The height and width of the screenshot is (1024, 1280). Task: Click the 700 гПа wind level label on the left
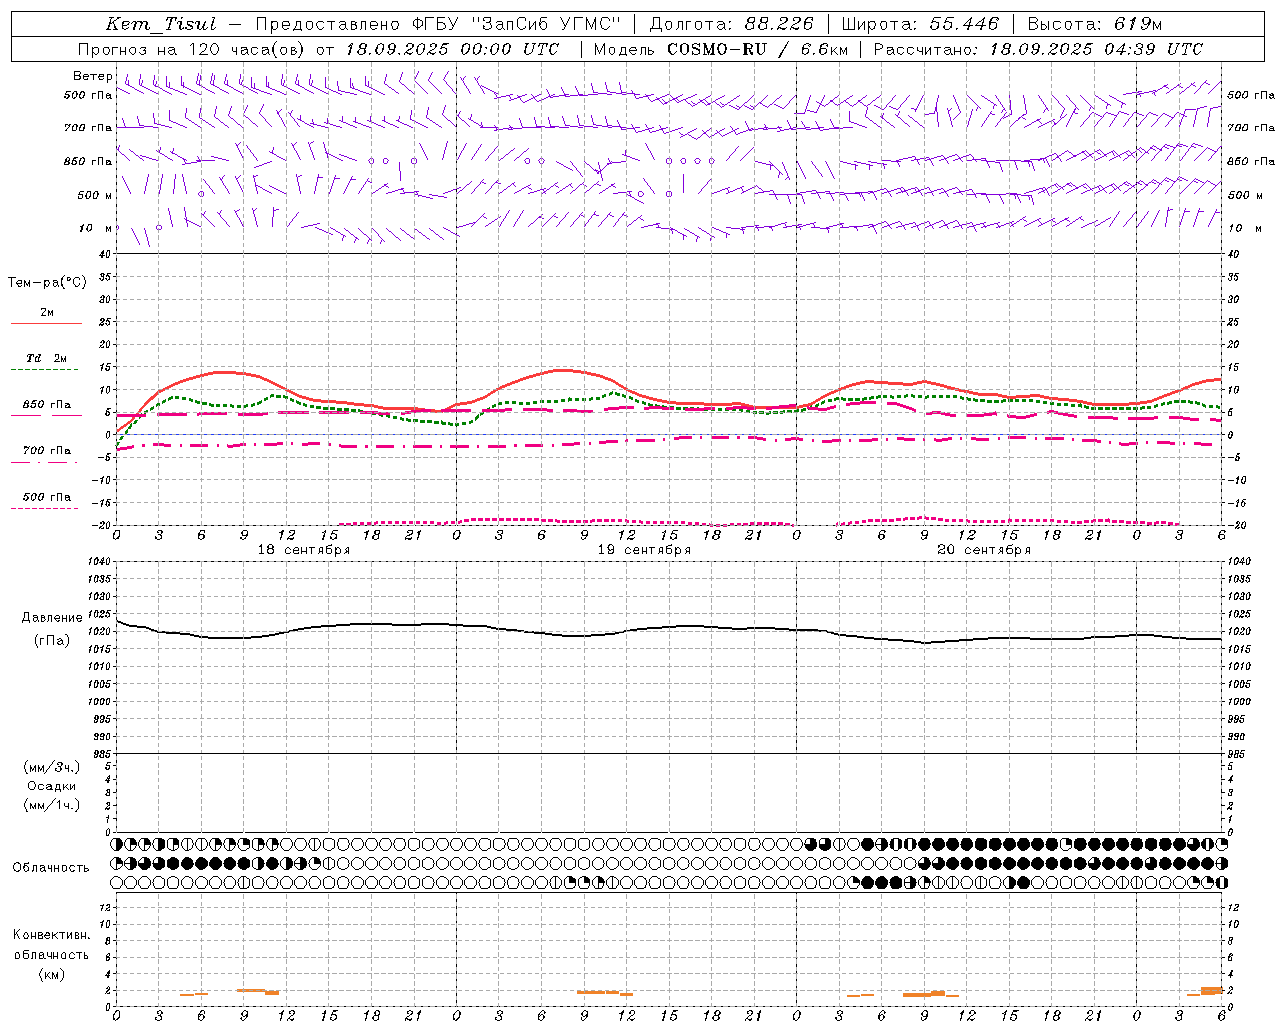(88, 128)
